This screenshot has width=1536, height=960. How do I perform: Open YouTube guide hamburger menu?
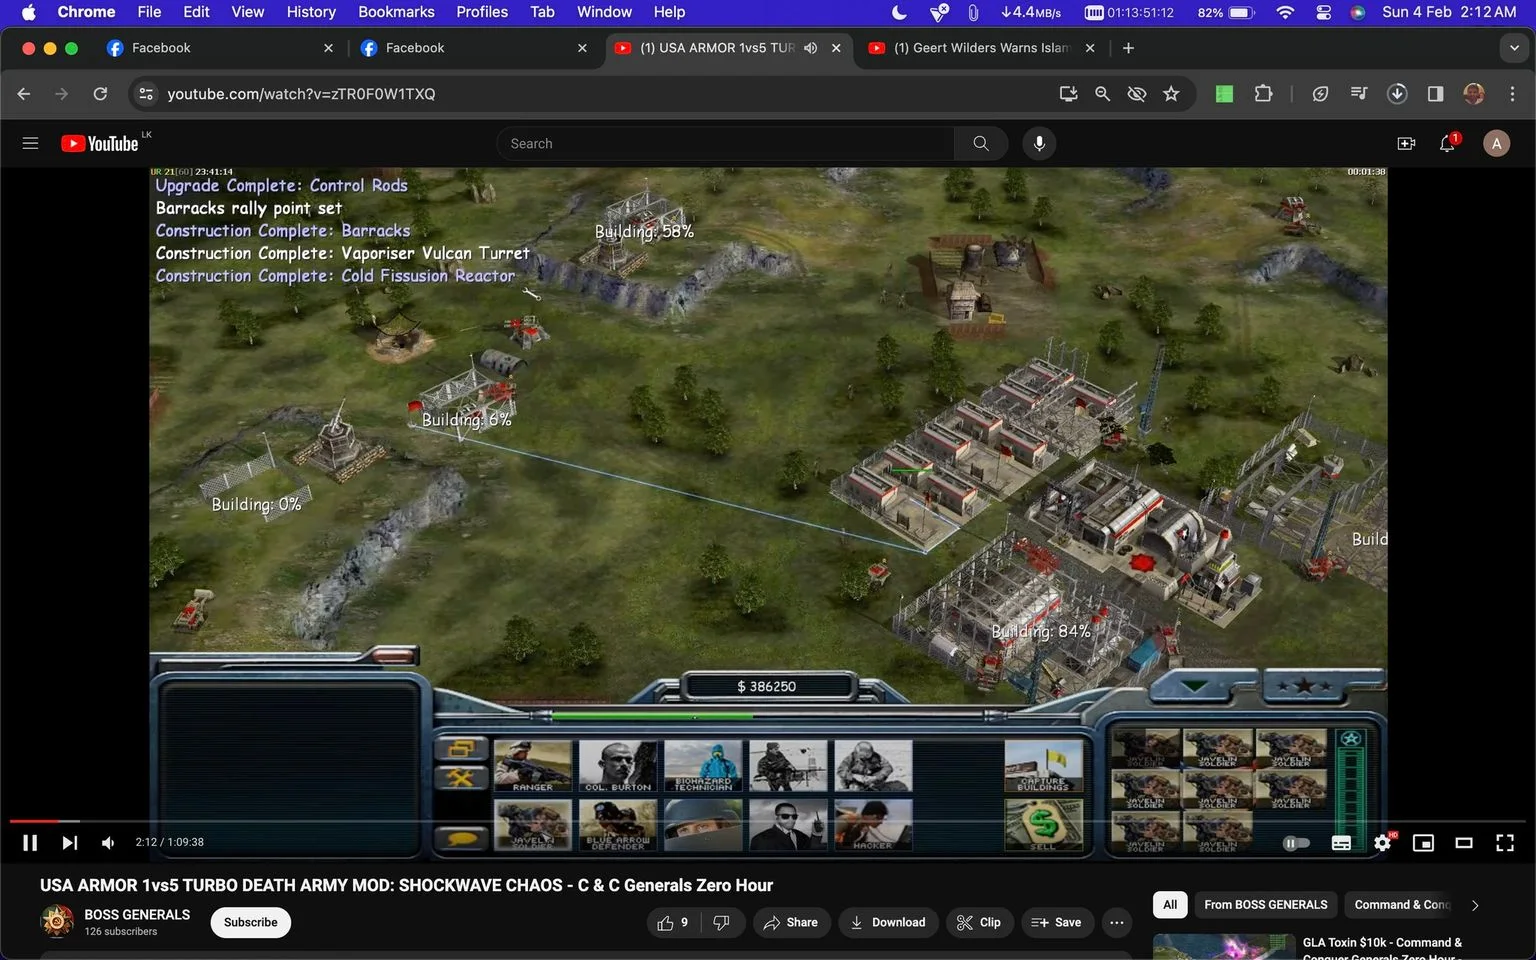coord(30,144)
